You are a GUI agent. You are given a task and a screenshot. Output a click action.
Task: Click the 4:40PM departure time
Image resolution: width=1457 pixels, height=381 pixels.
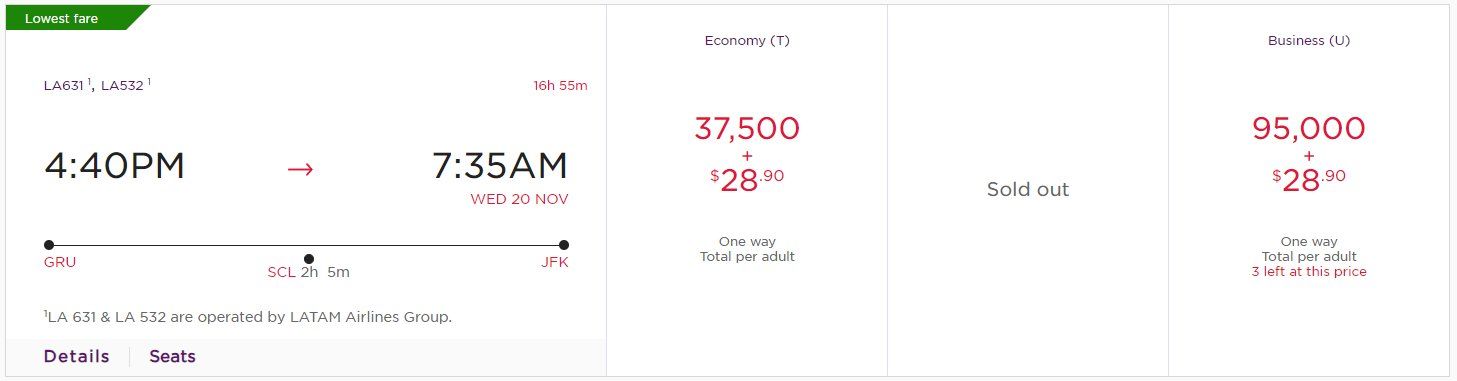click(115, 167)
